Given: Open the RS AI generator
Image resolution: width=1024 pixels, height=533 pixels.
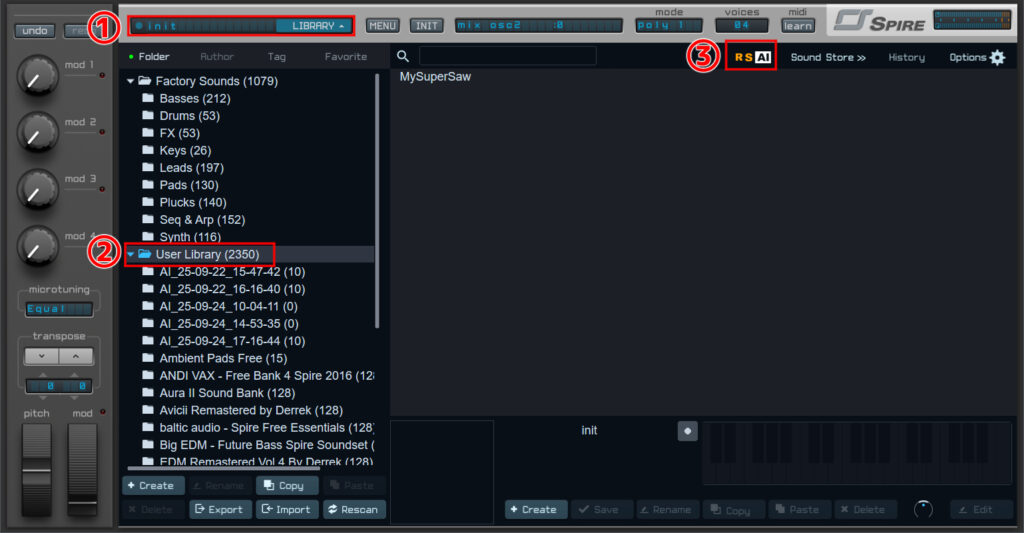Looking at the screenshot, I should tap(752, 57).
